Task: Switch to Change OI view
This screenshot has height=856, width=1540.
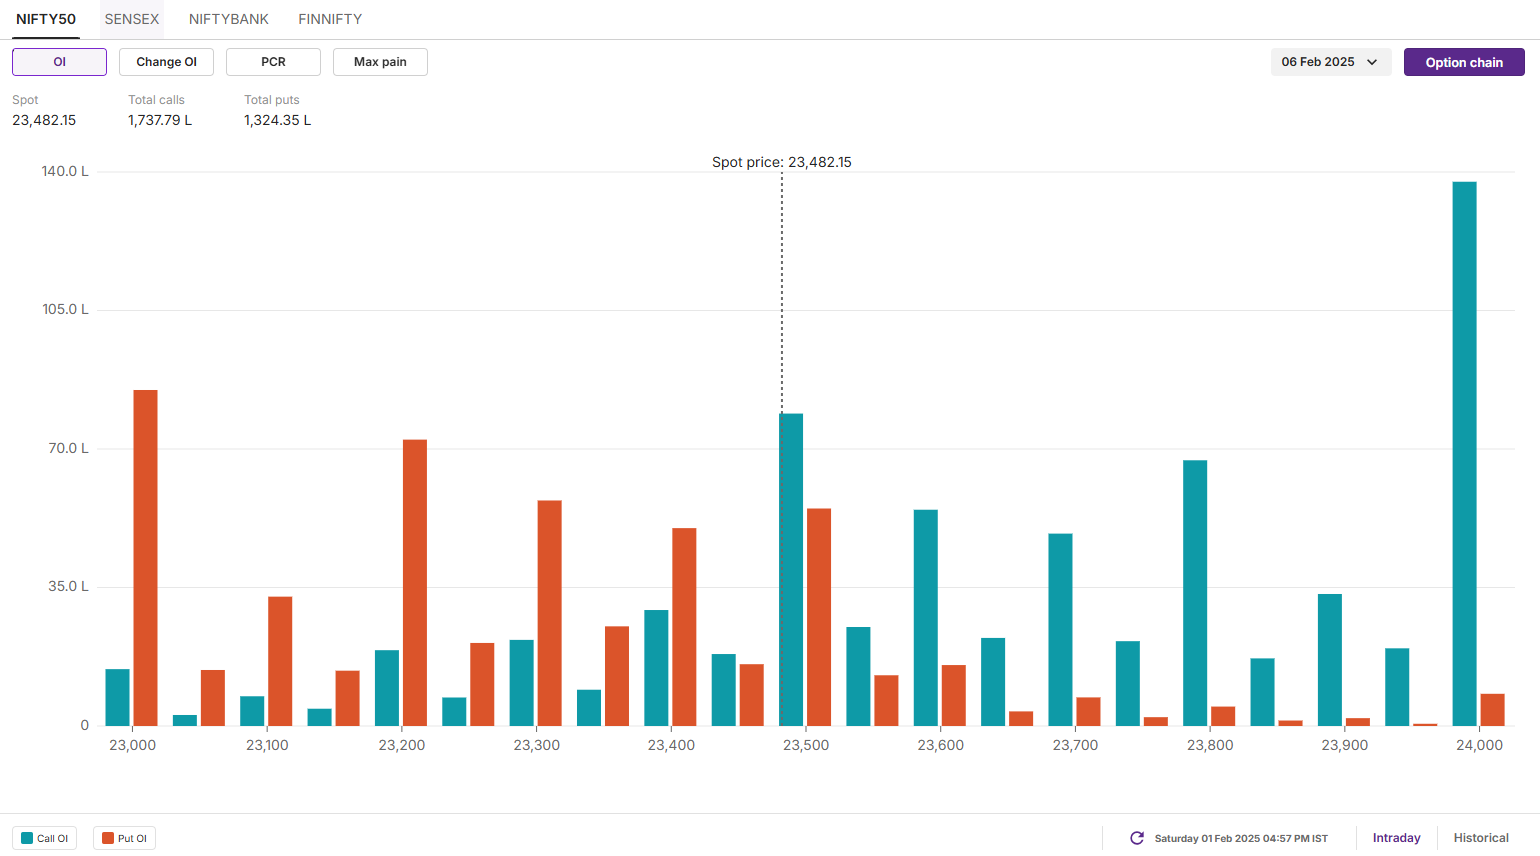Action: (166, 62)
